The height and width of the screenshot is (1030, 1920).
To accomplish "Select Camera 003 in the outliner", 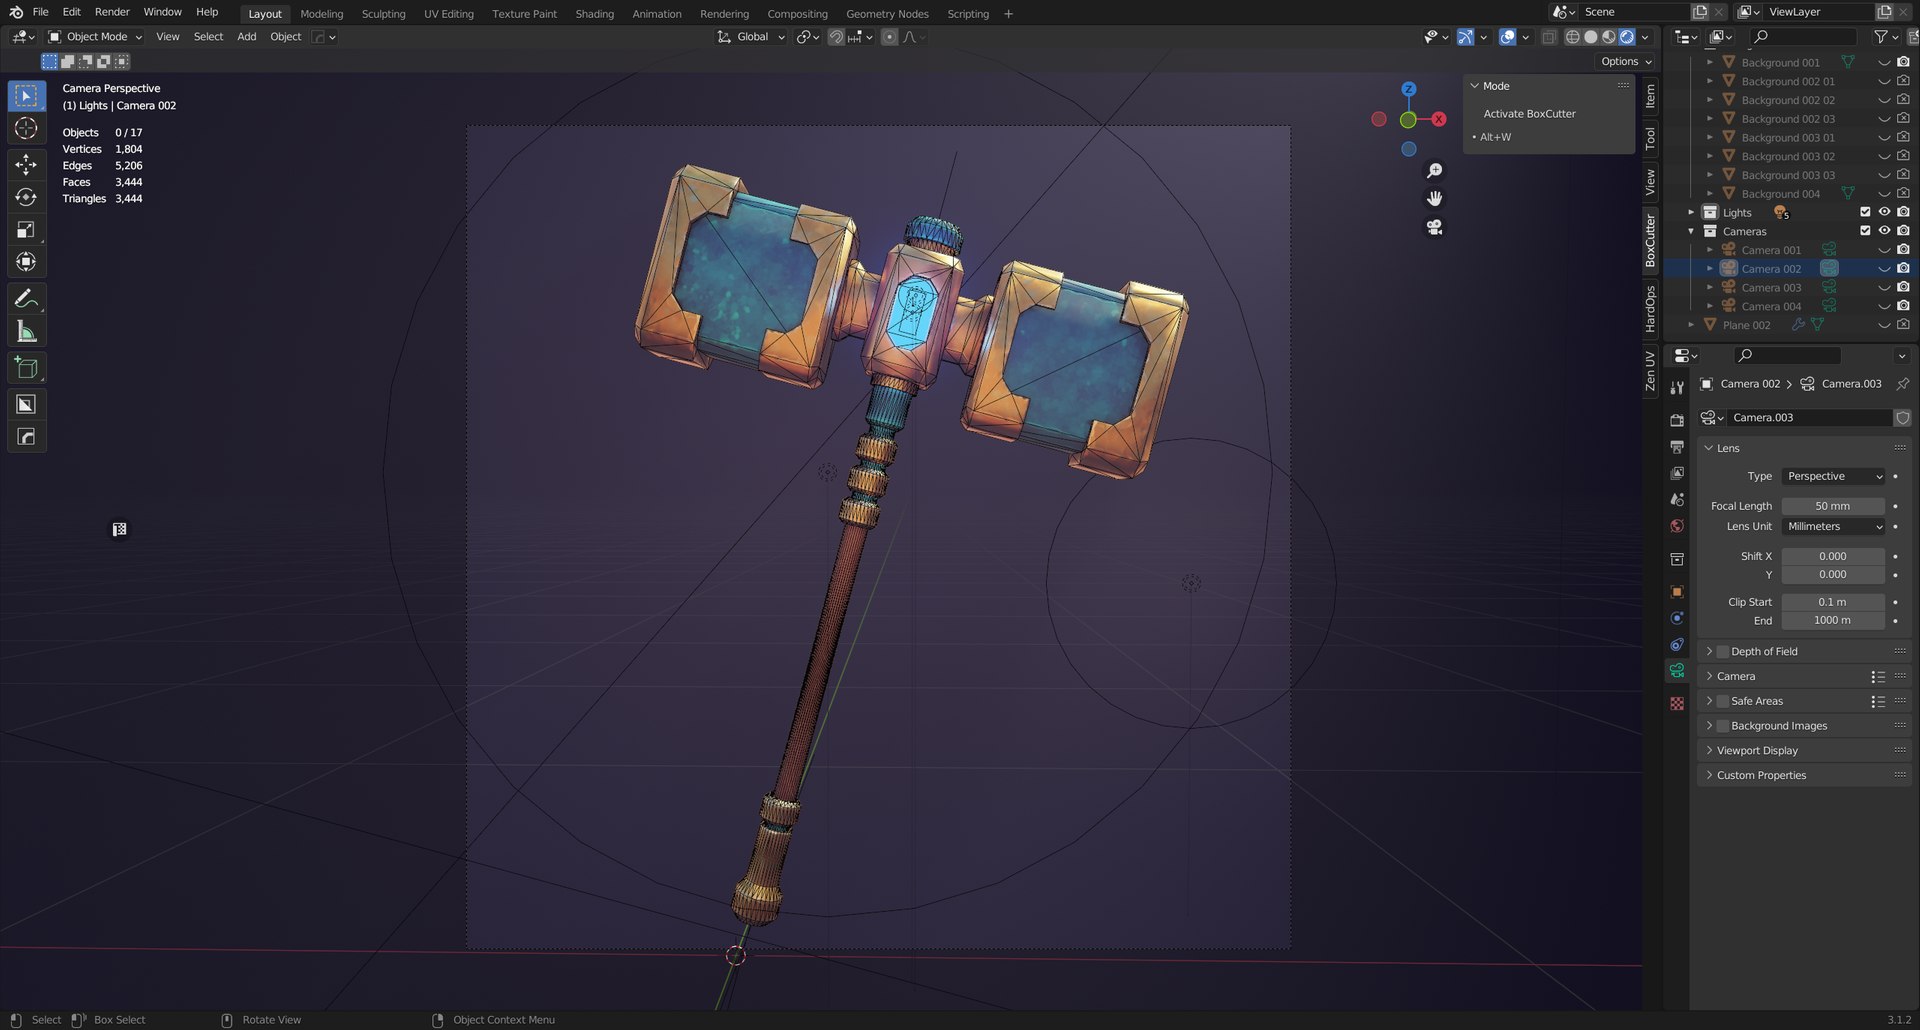I will pos(1770,288).
